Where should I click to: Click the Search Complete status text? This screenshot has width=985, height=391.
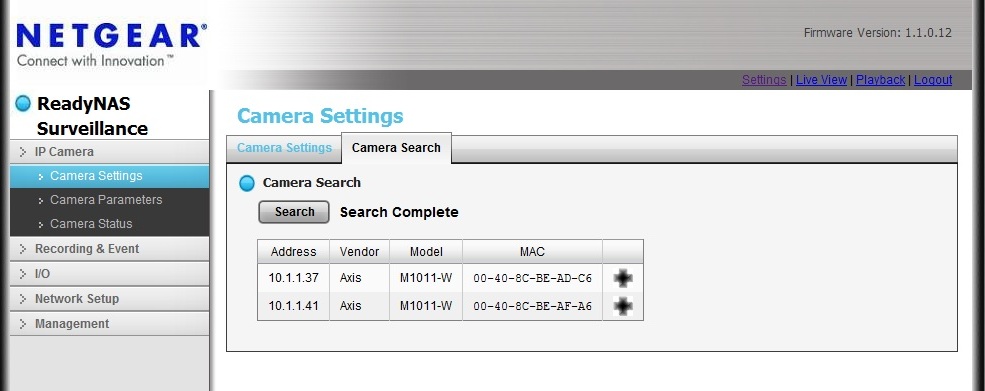399,212
